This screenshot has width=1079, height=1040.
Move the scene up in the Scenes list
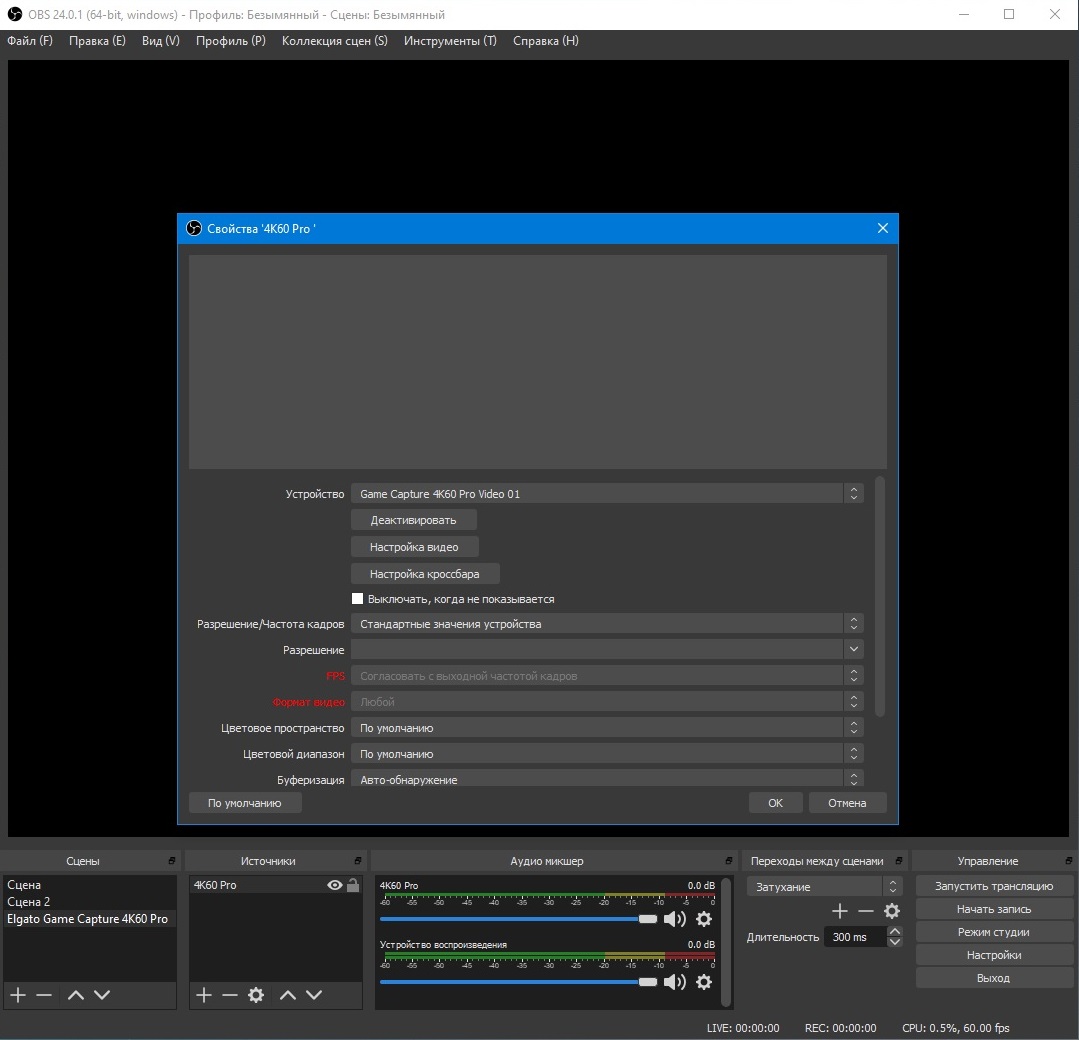(76, 995)
